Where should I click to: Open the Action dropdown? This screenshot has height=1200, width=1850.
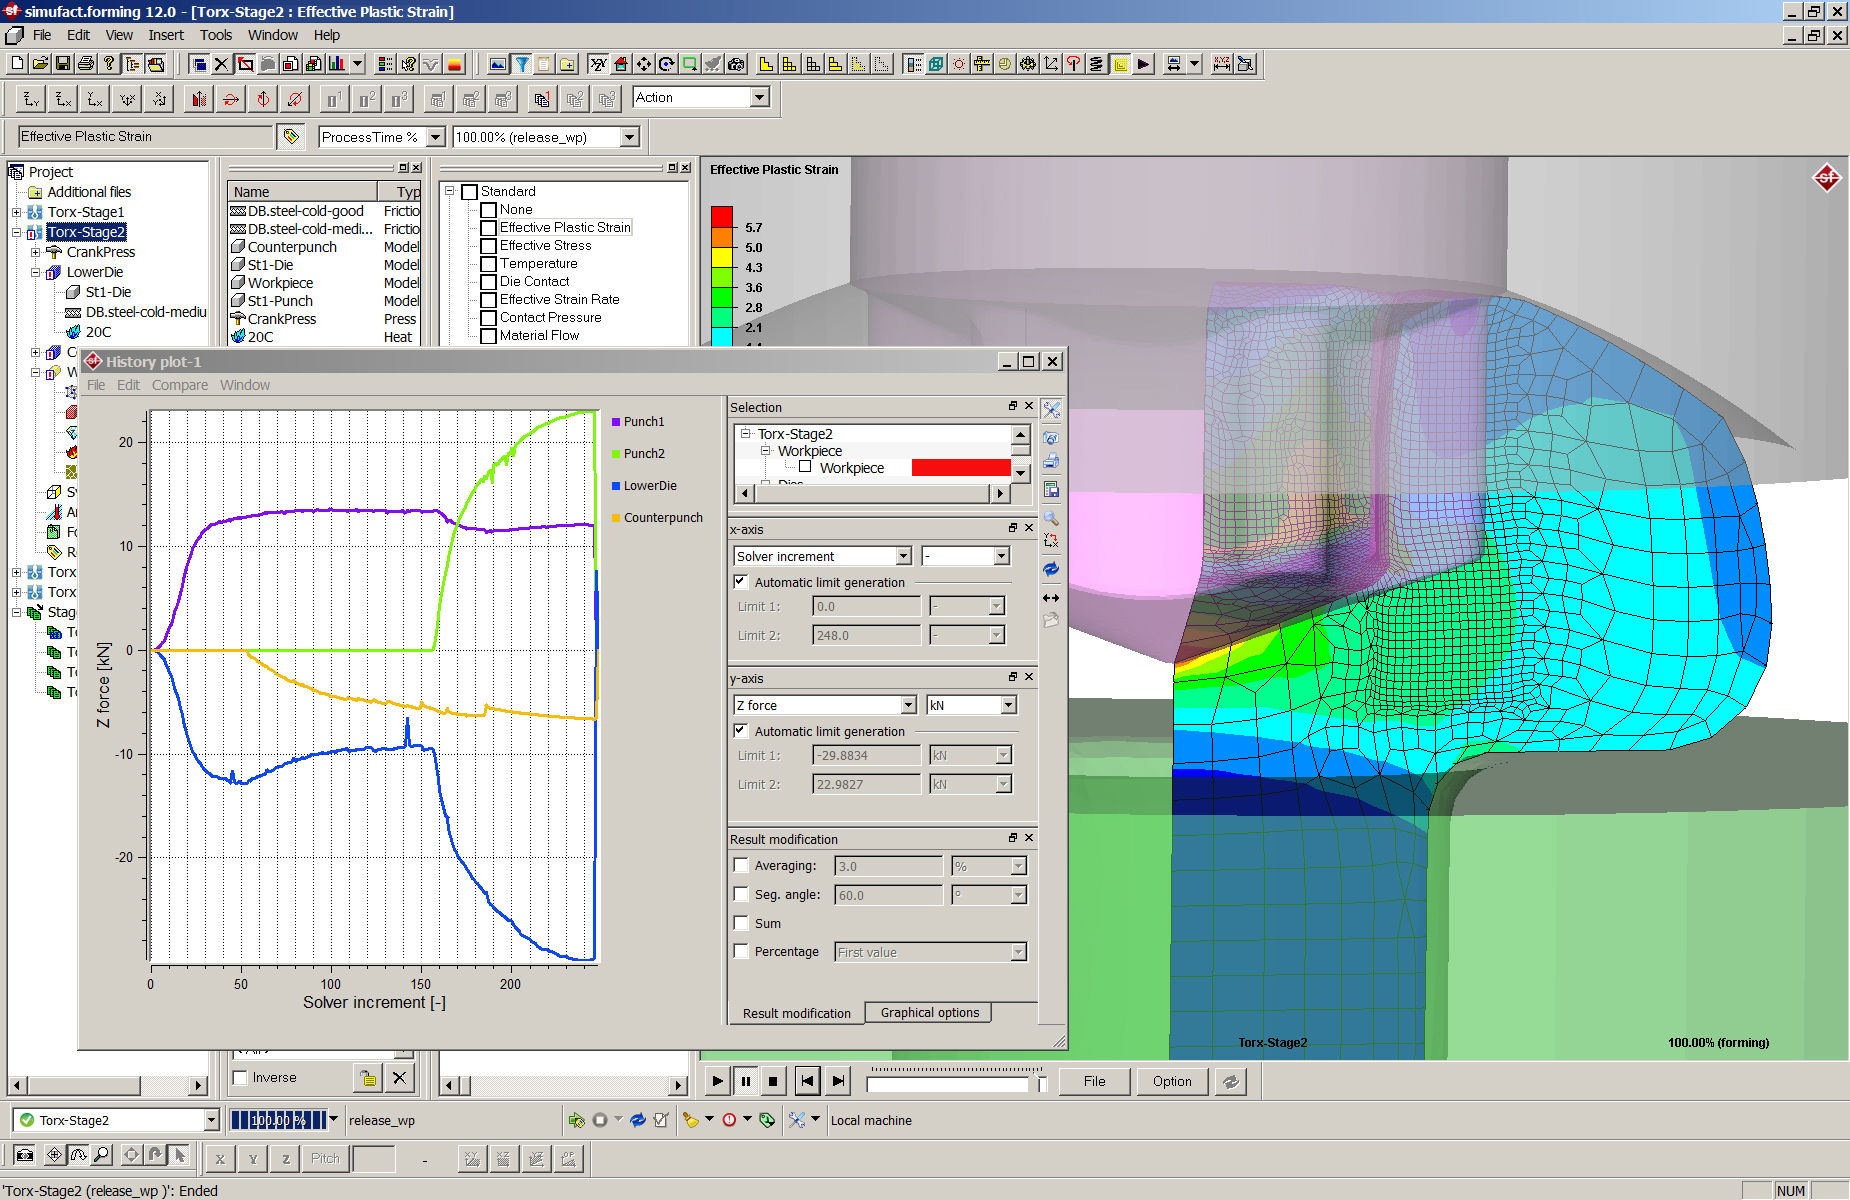tap(760, 98)
